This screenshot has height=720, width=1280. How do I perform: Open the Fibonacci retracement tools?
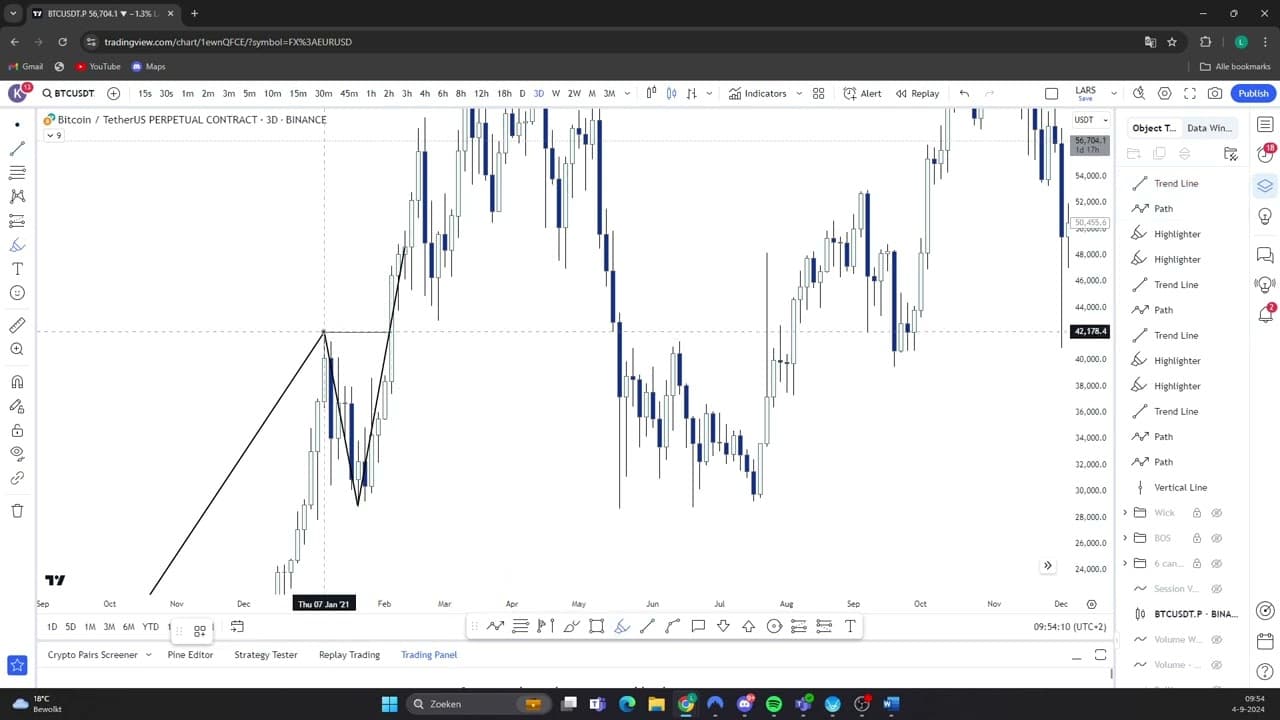click(x=17, y=172)
